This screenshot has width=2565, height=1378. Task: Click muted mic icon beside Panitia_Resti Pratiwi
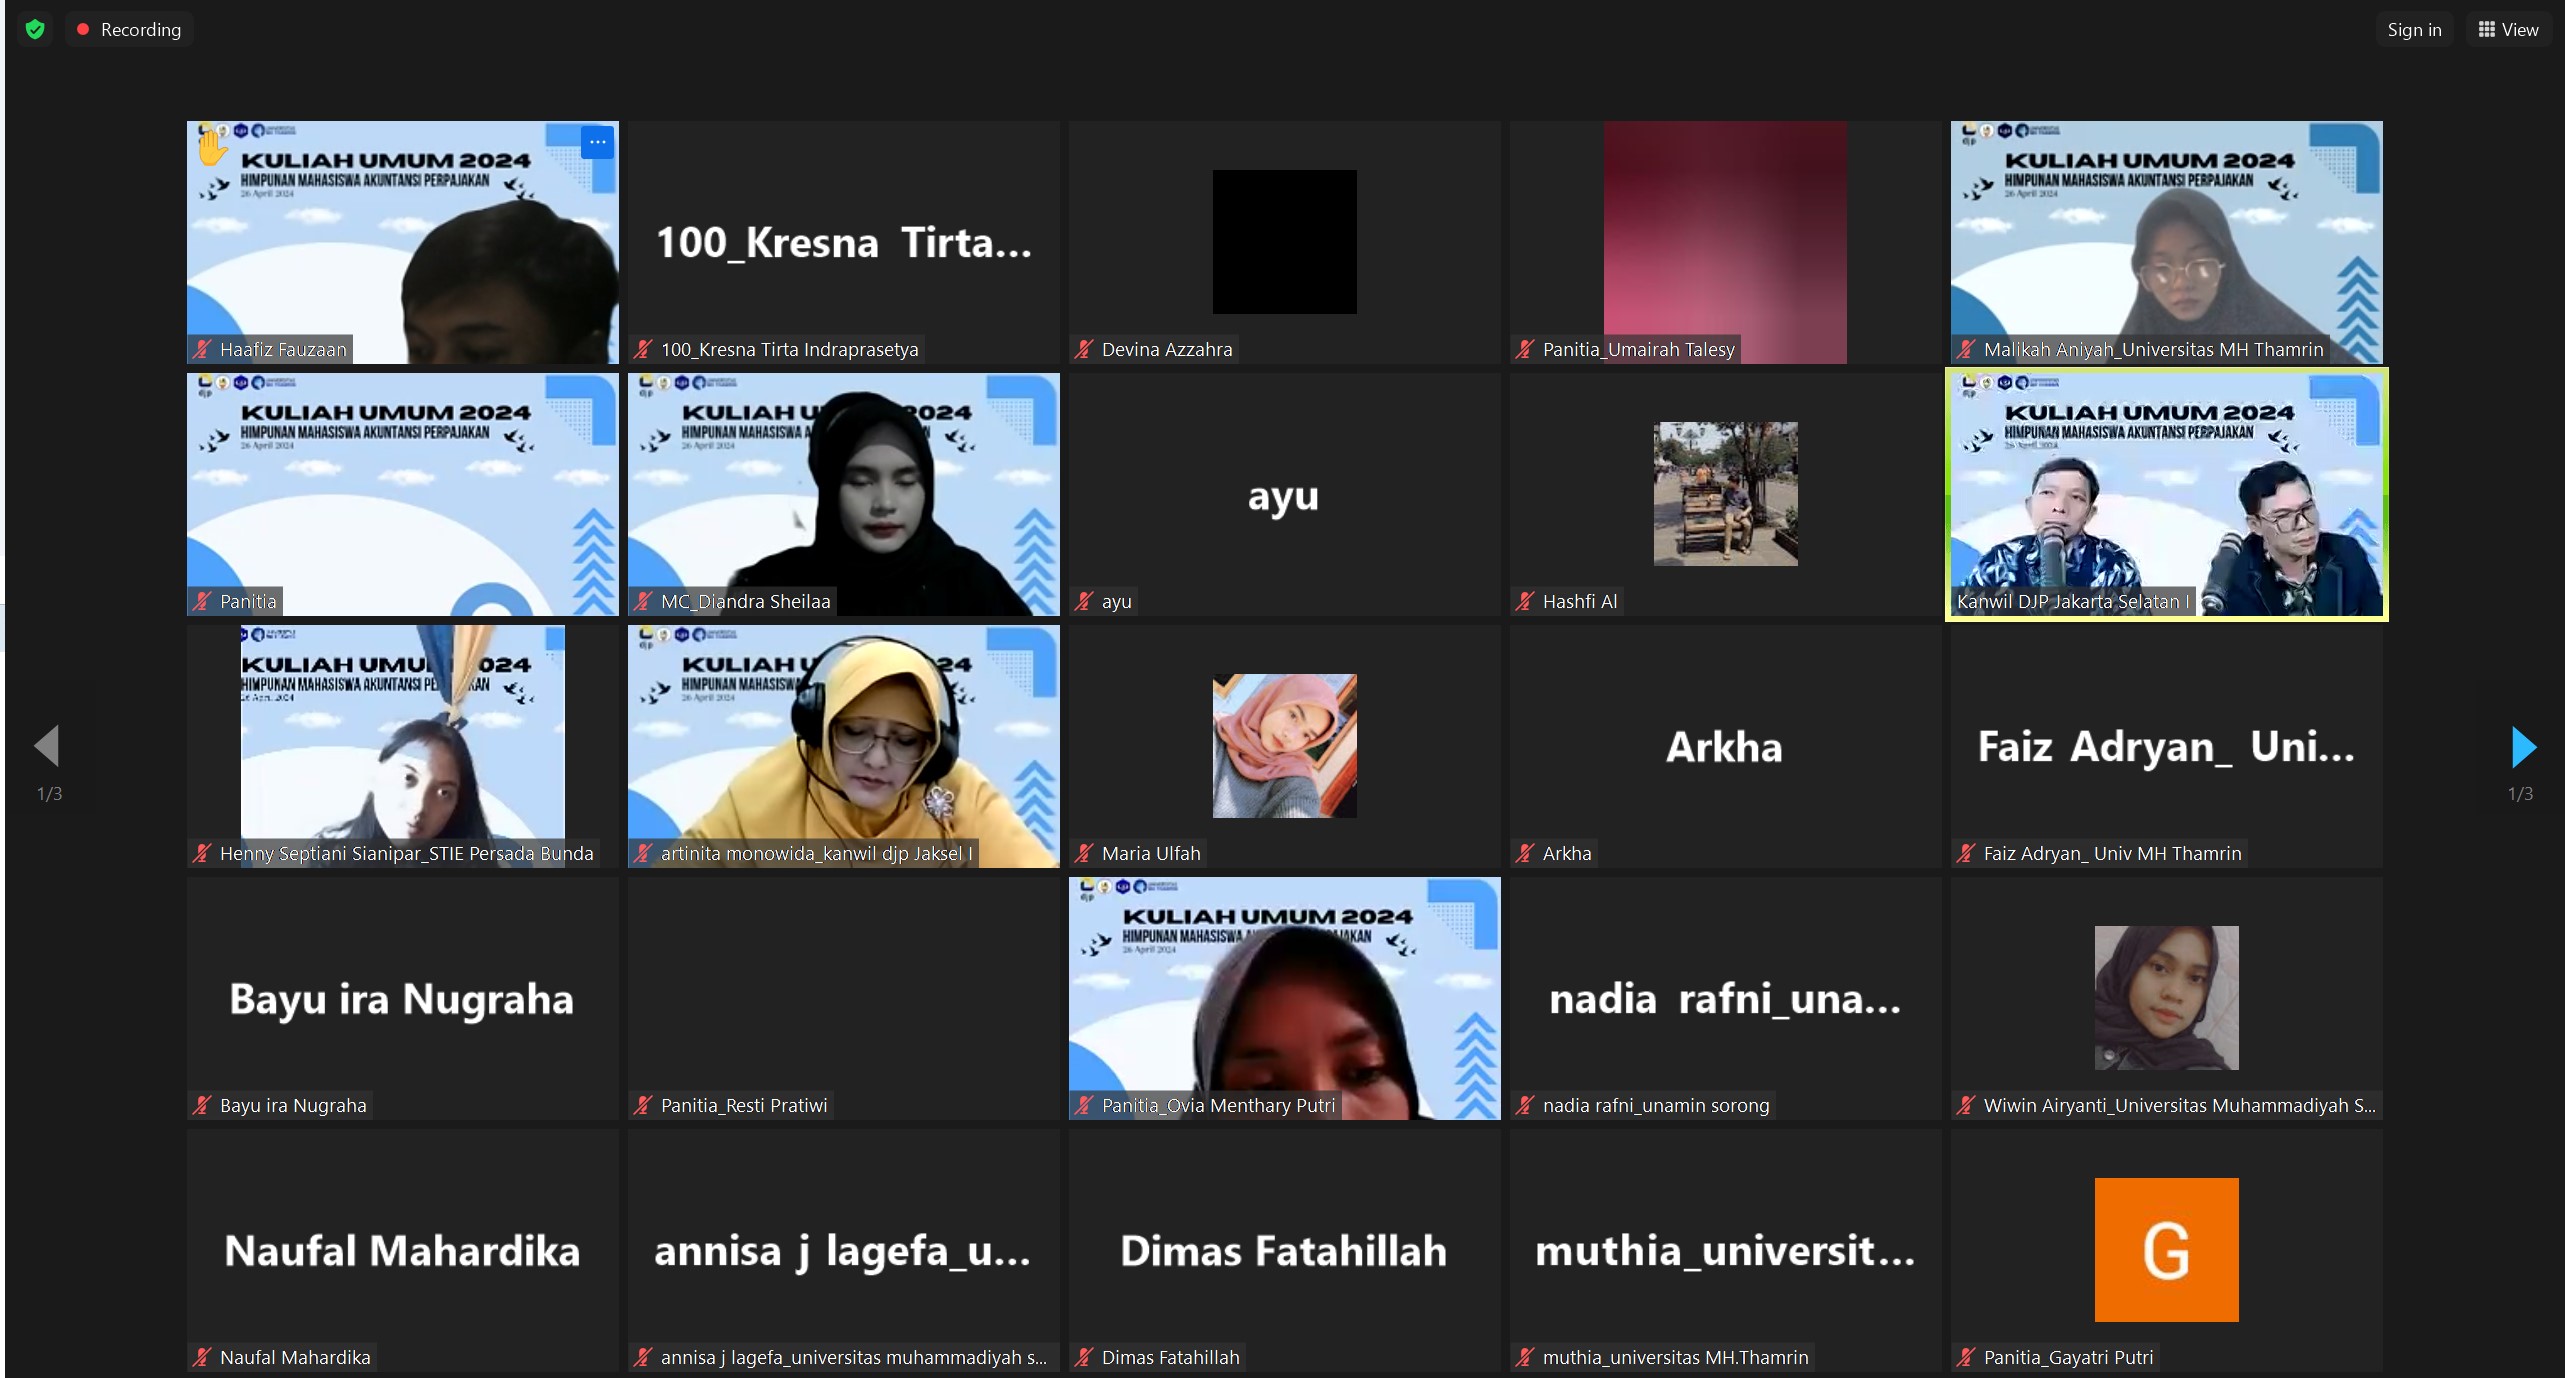click(x=643, y=1105)
